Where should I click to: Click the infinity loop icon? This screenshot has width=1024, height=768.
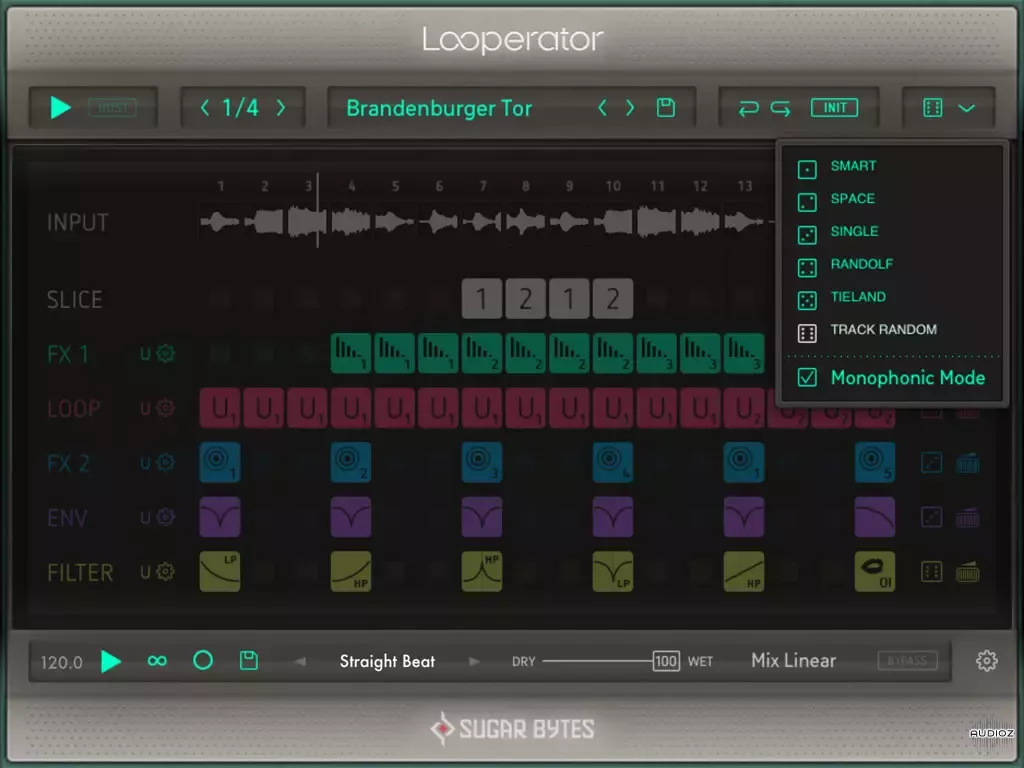click(157, 661)
